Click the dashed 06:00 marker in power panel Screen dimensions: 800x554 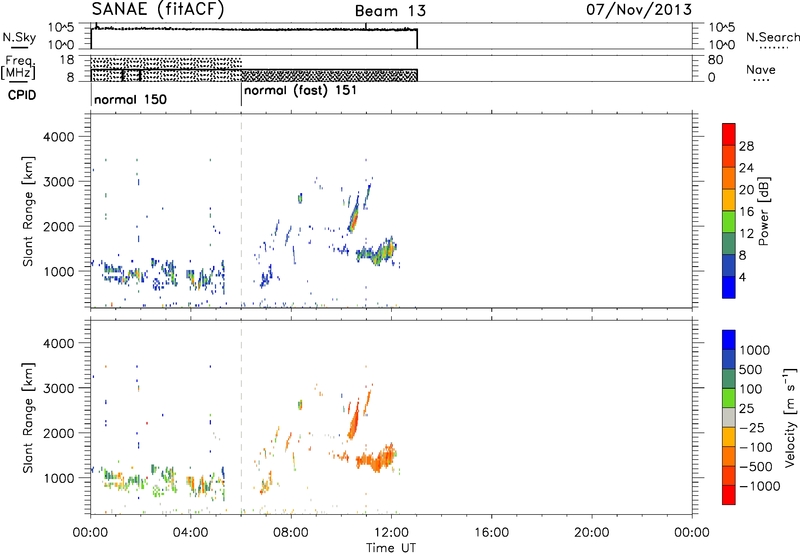(241, 211)
